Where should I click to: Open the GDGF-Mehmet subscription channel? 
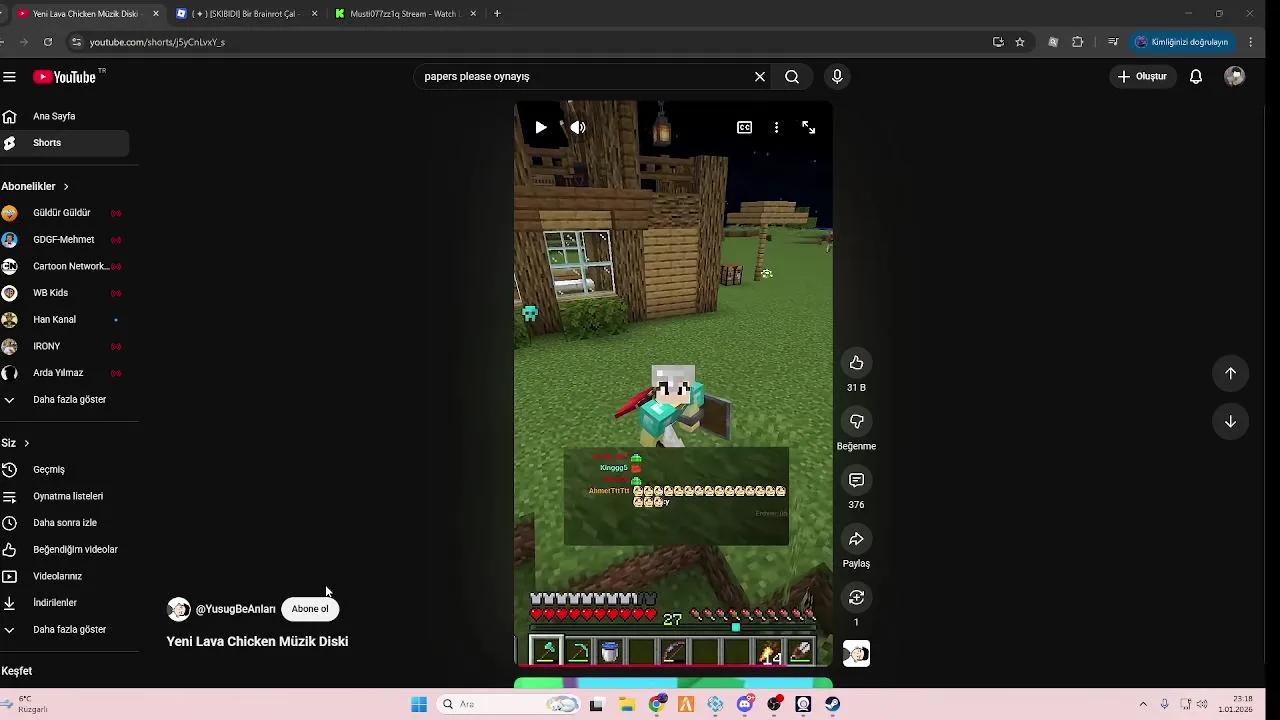coord(64,240)
